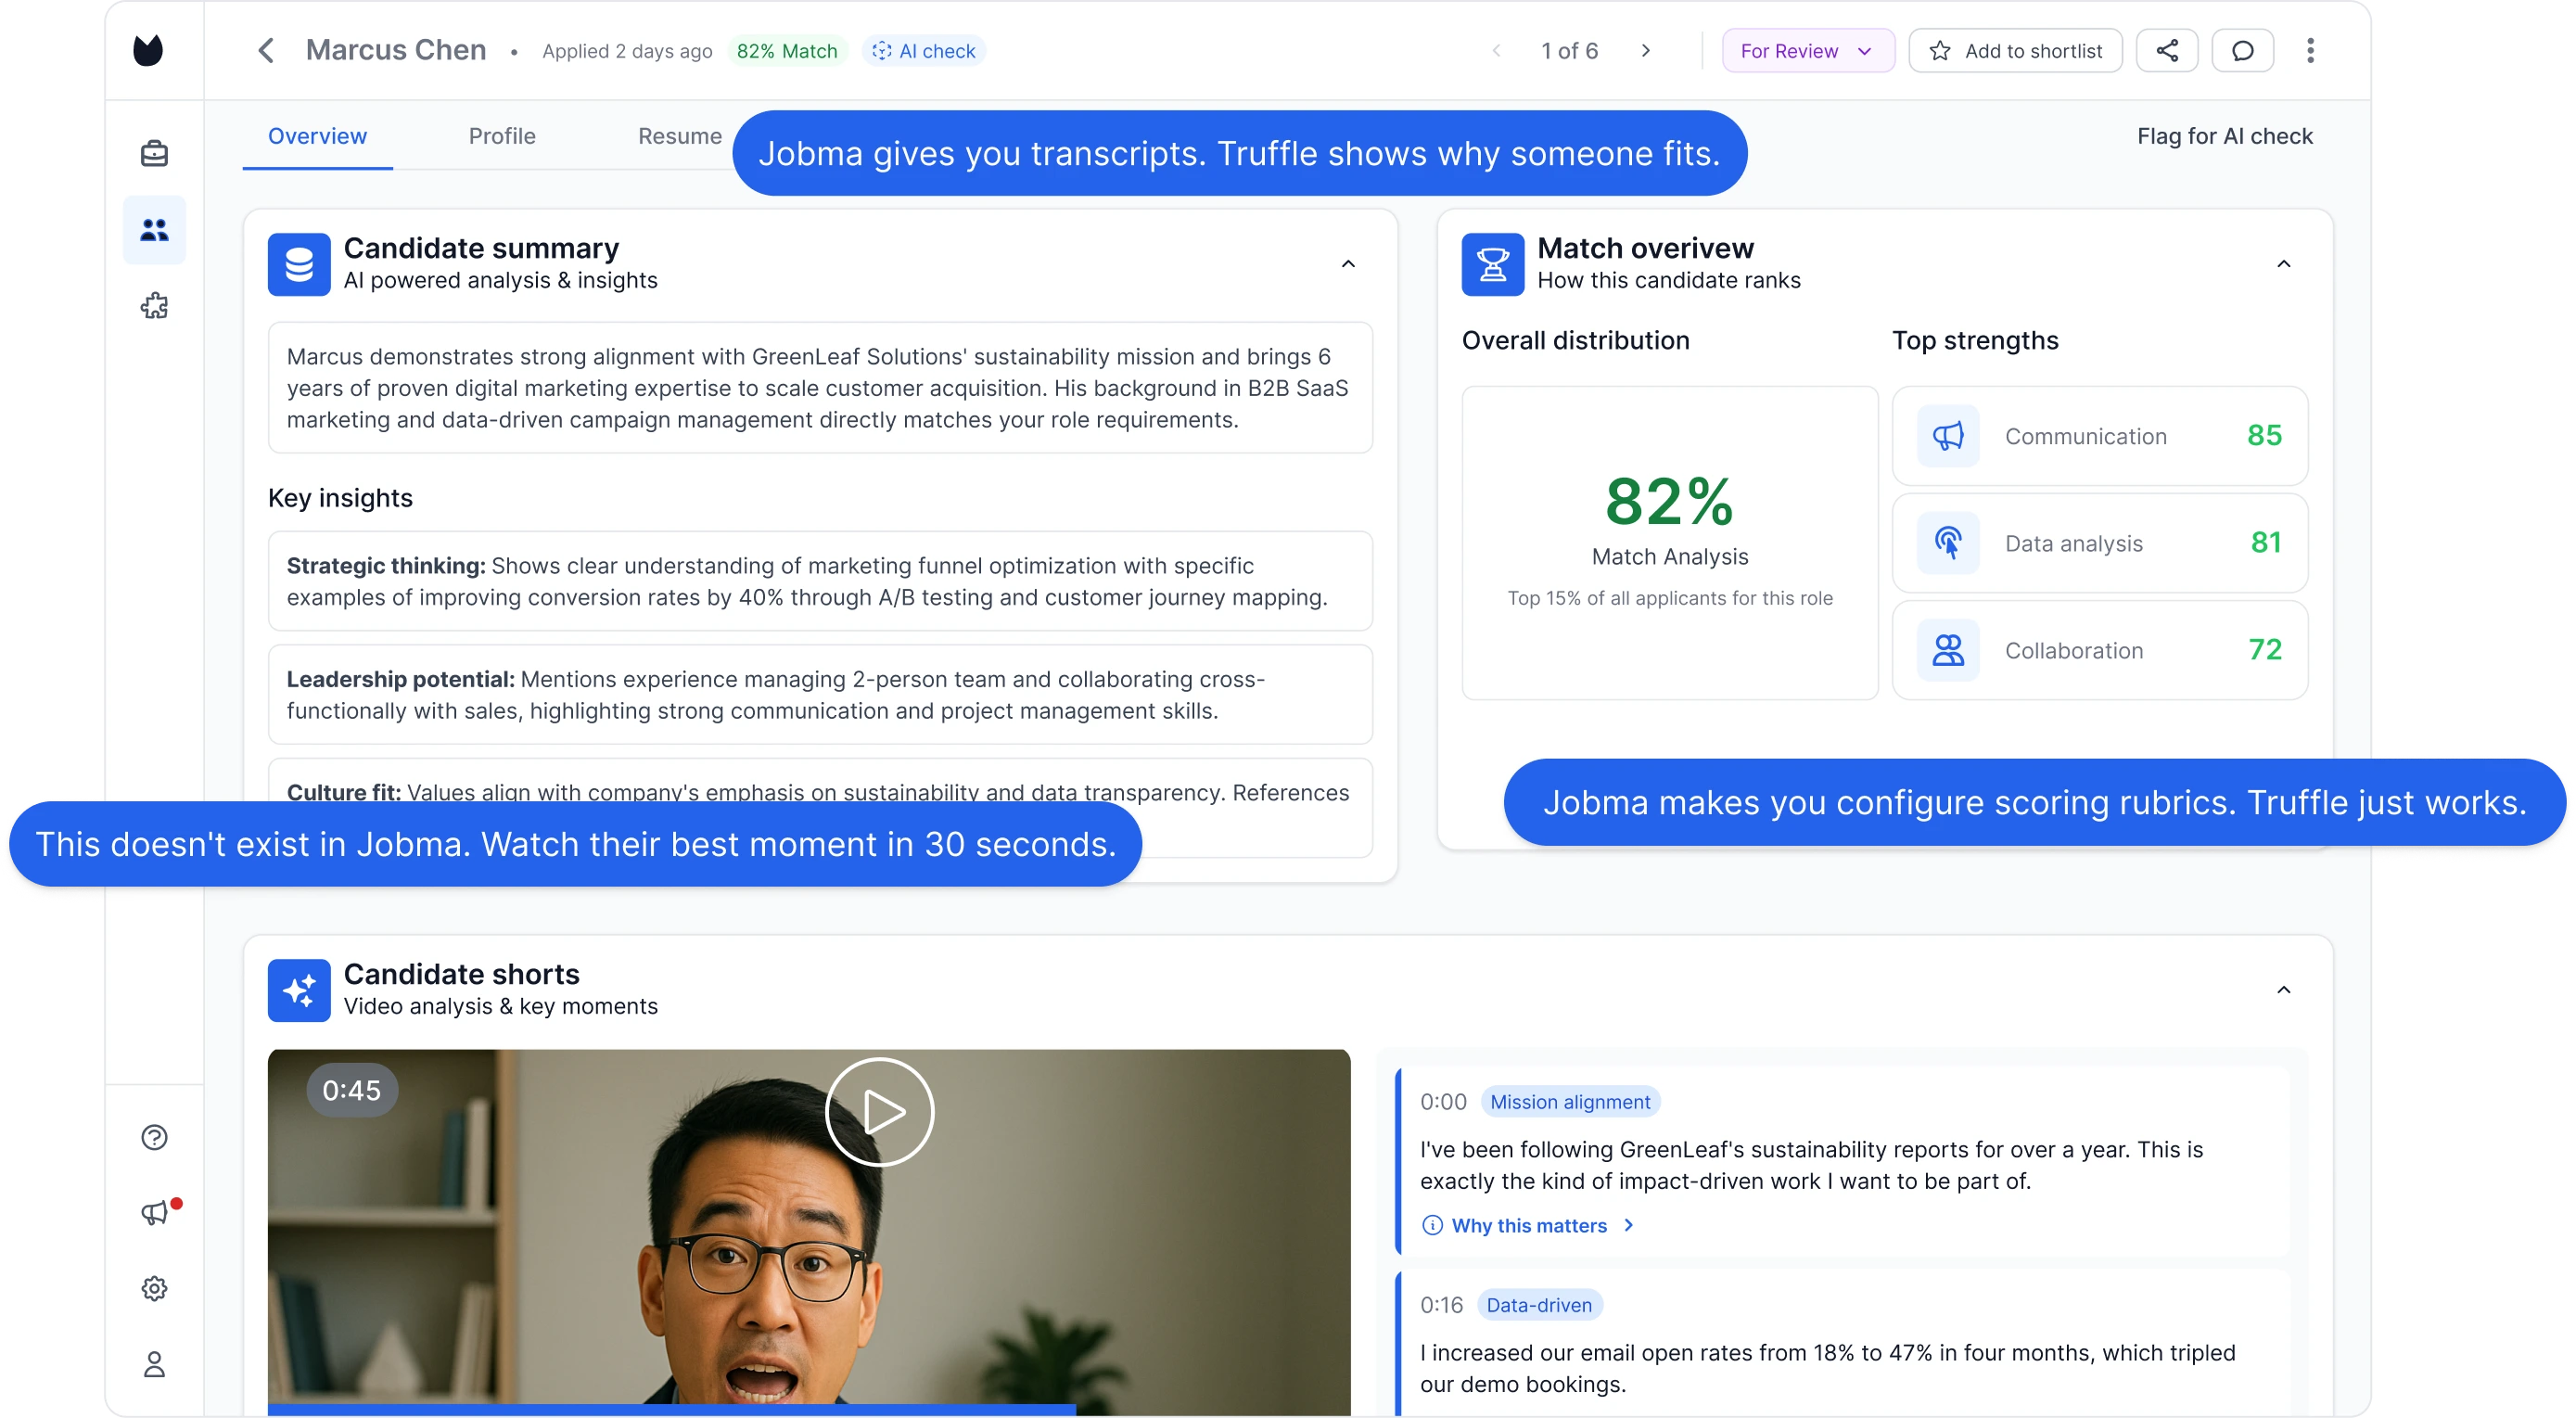Play the candidate short video

pos(879,1112)
